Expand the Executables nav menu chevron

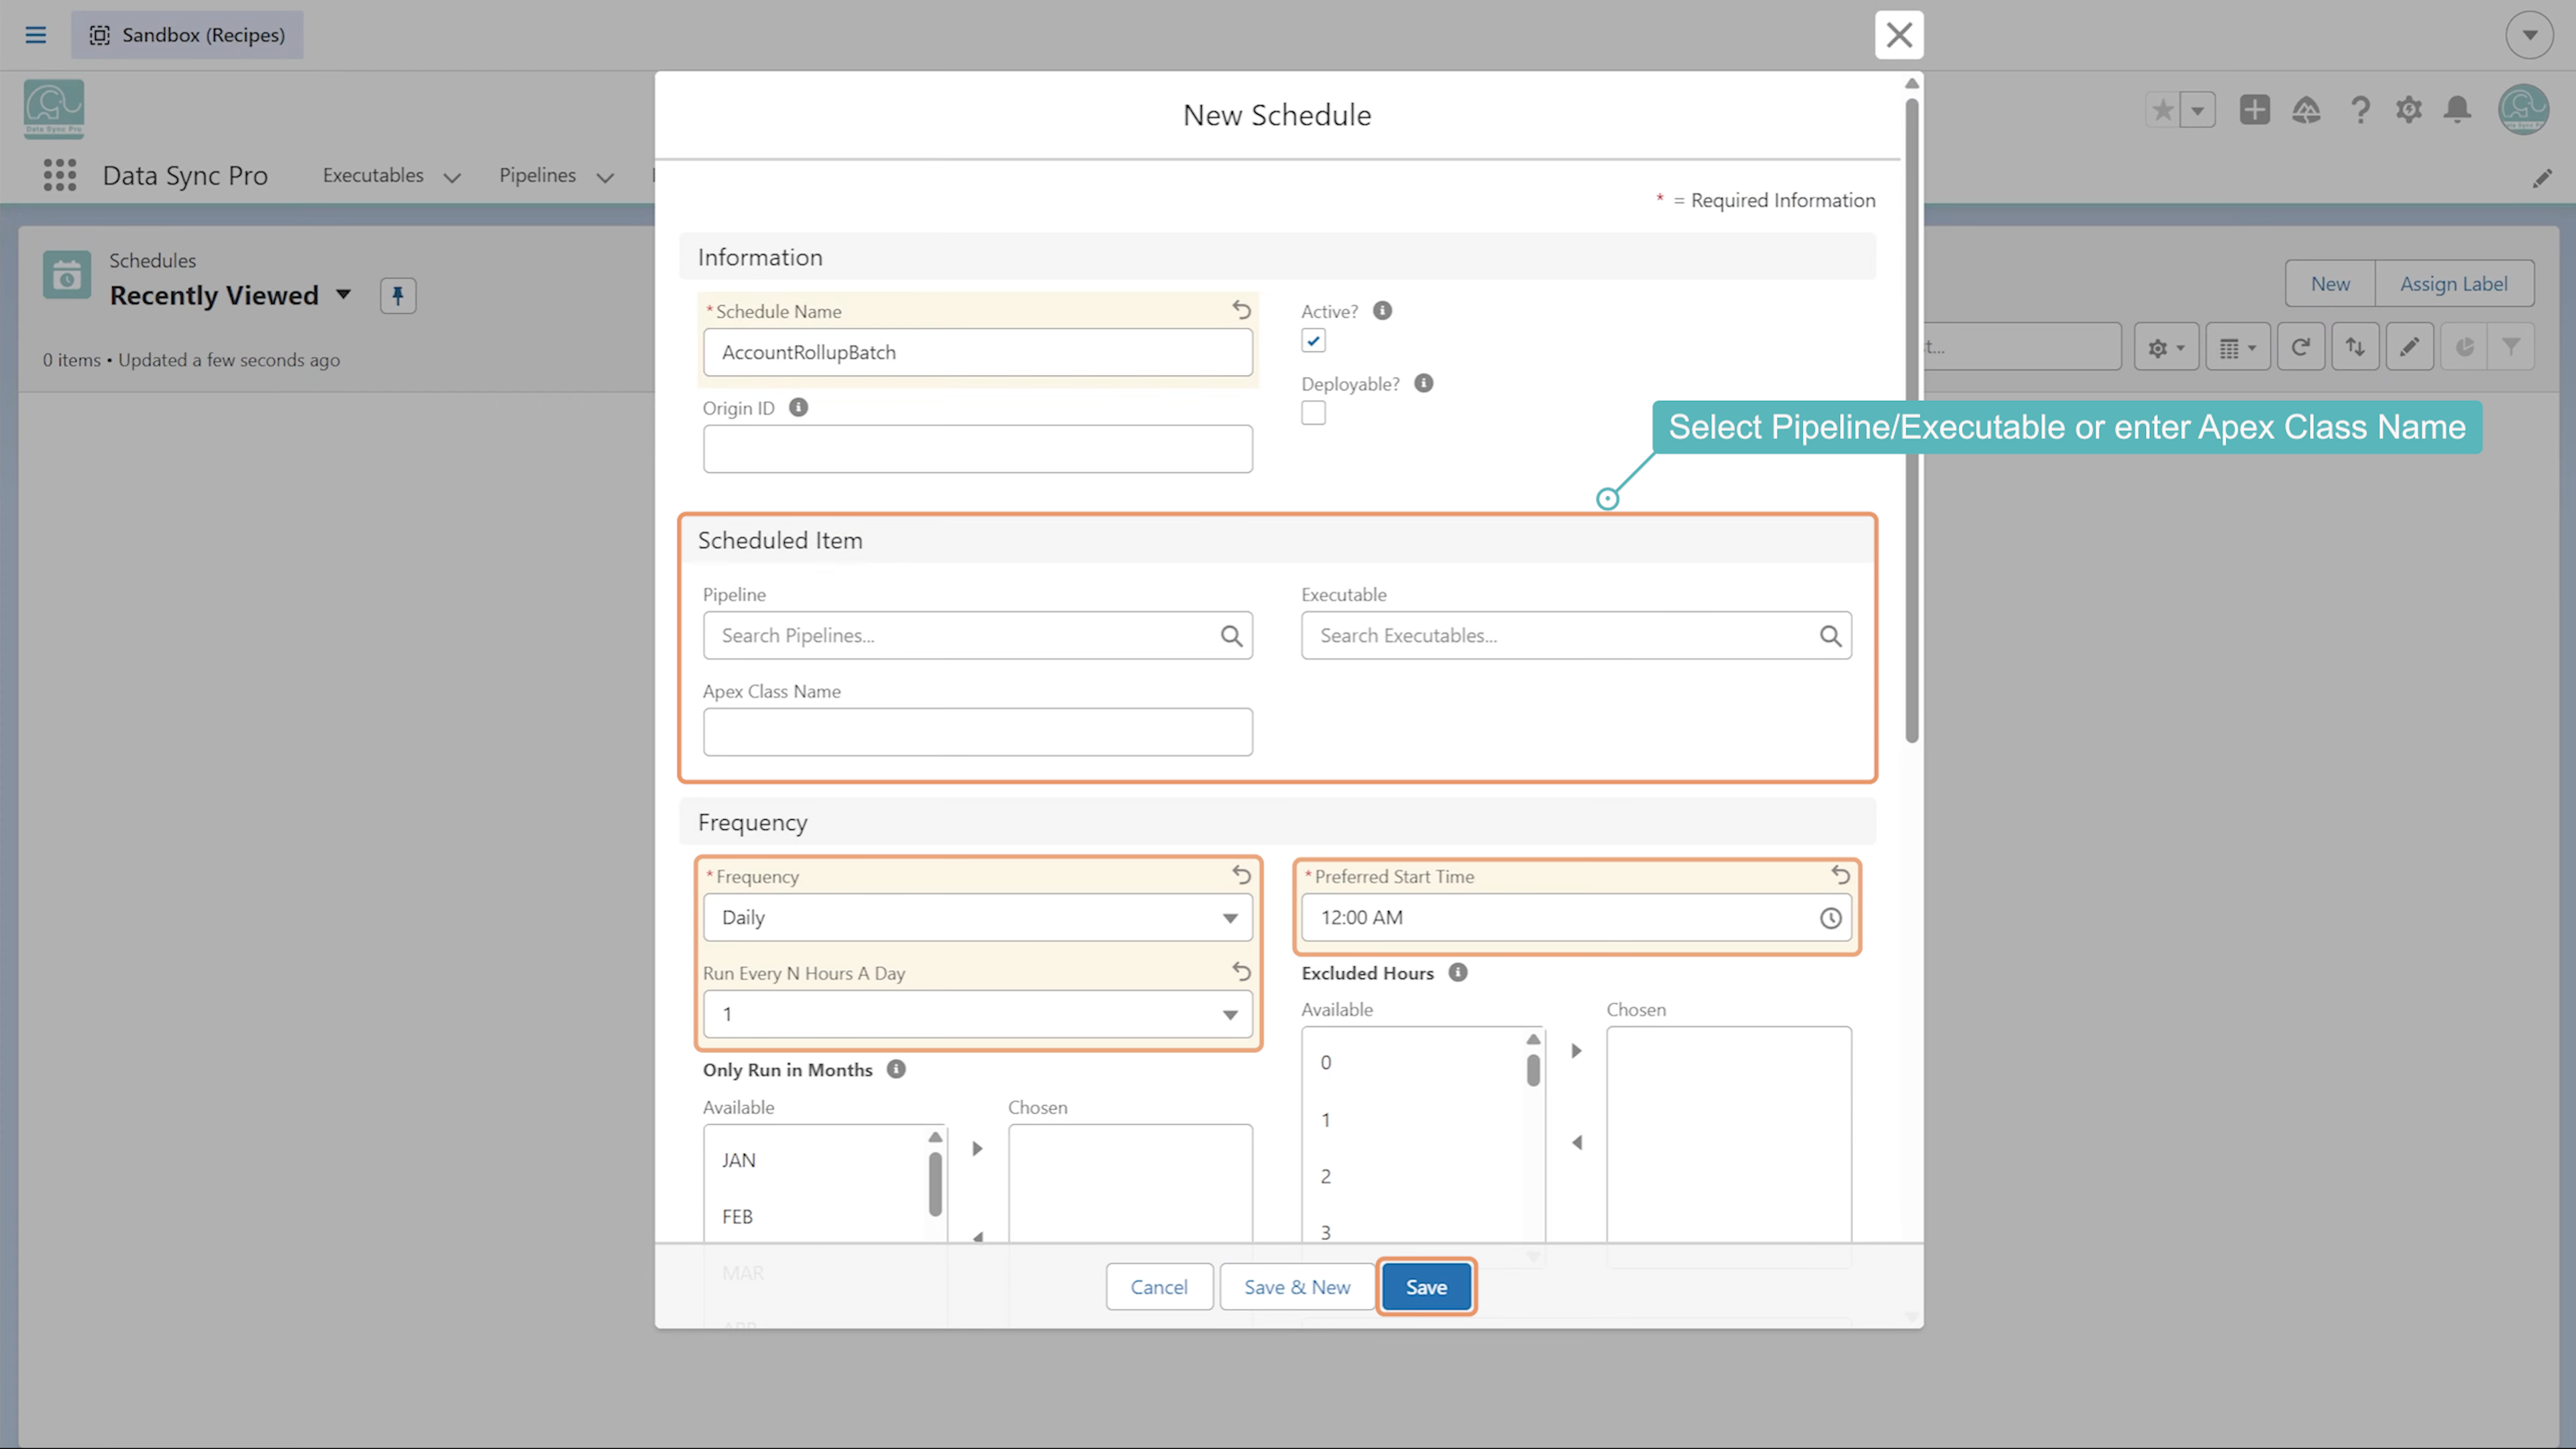(452, 178)
